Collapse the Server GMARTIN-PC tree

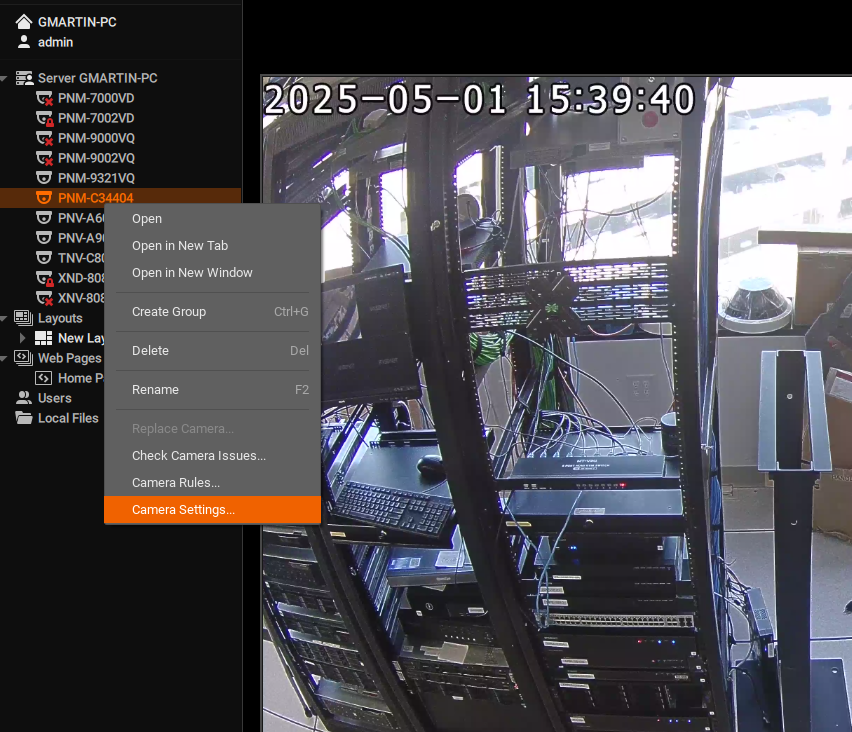(6, 77)
